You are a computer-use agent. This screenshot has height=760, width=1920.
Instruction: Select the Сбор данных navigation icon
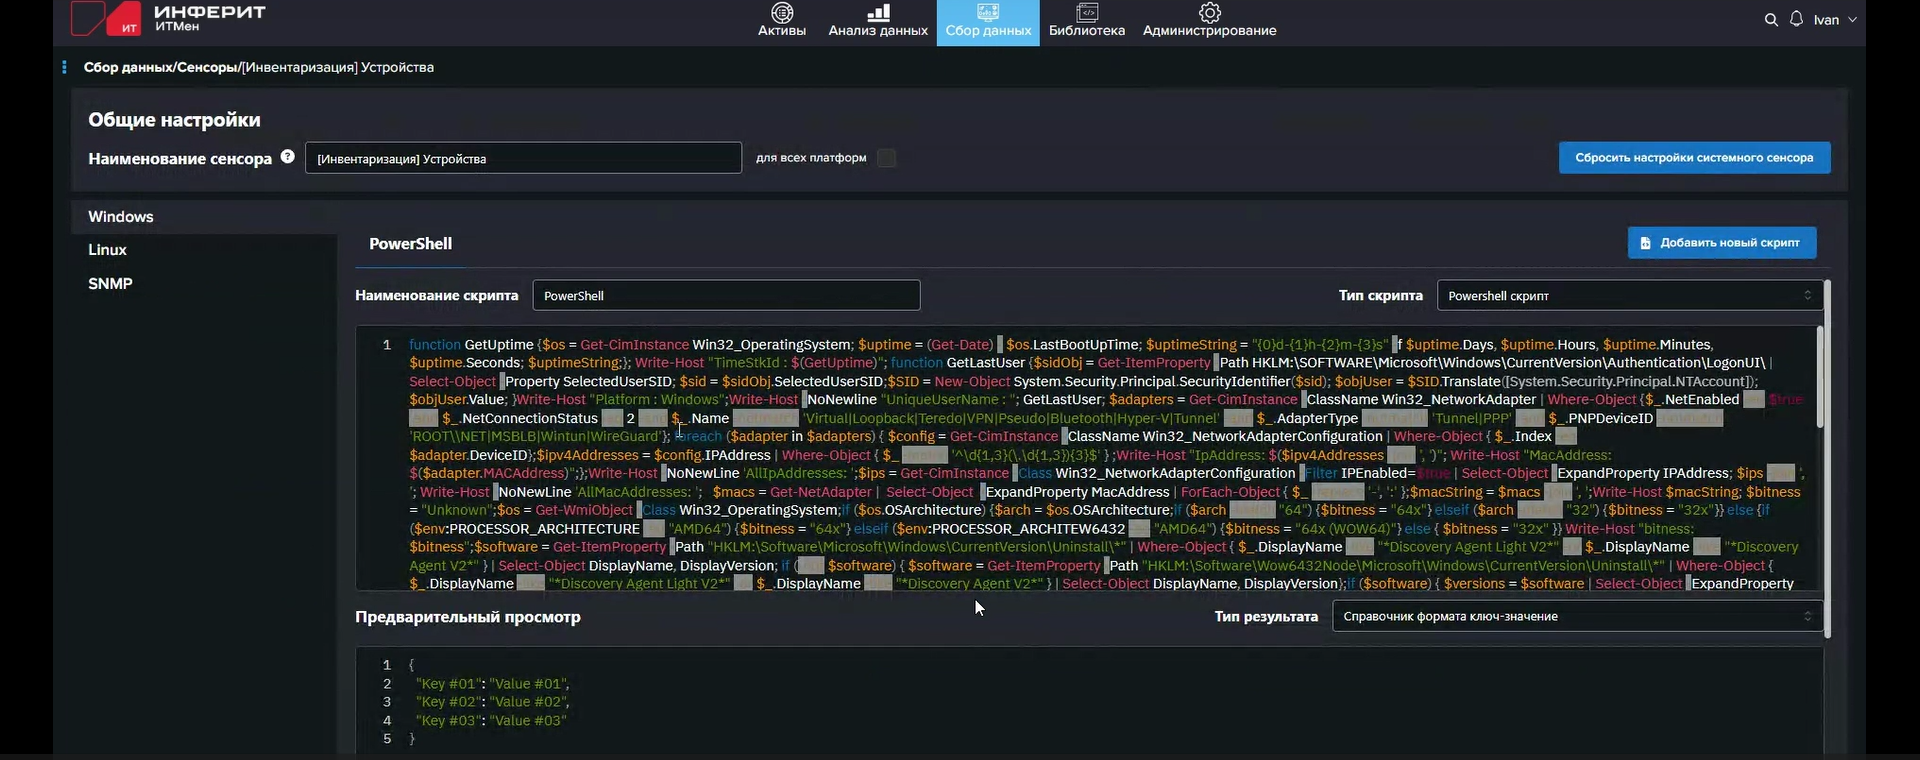coord(988,13)
